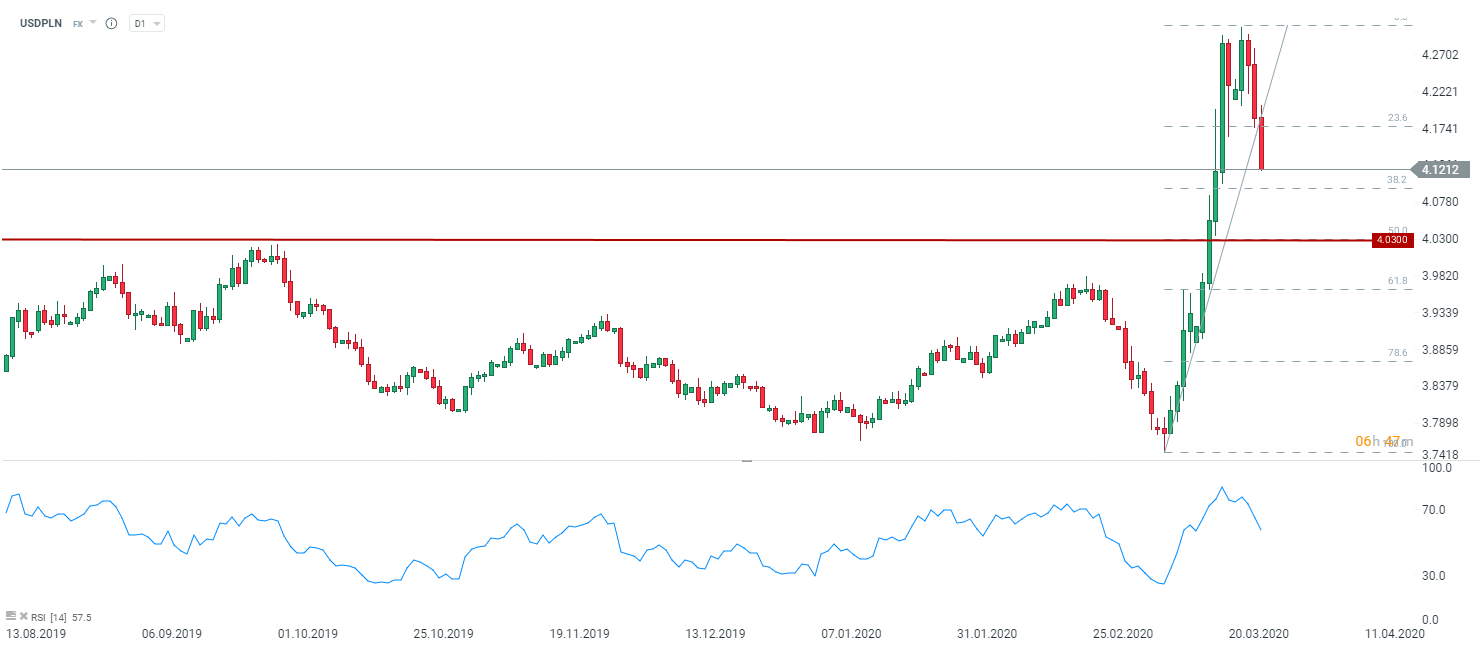Image resolution: width=1482 pixels, height=650 pixels.
Task: Click the 13.08.2019 date on time axis
Action: tap(35, 634)
